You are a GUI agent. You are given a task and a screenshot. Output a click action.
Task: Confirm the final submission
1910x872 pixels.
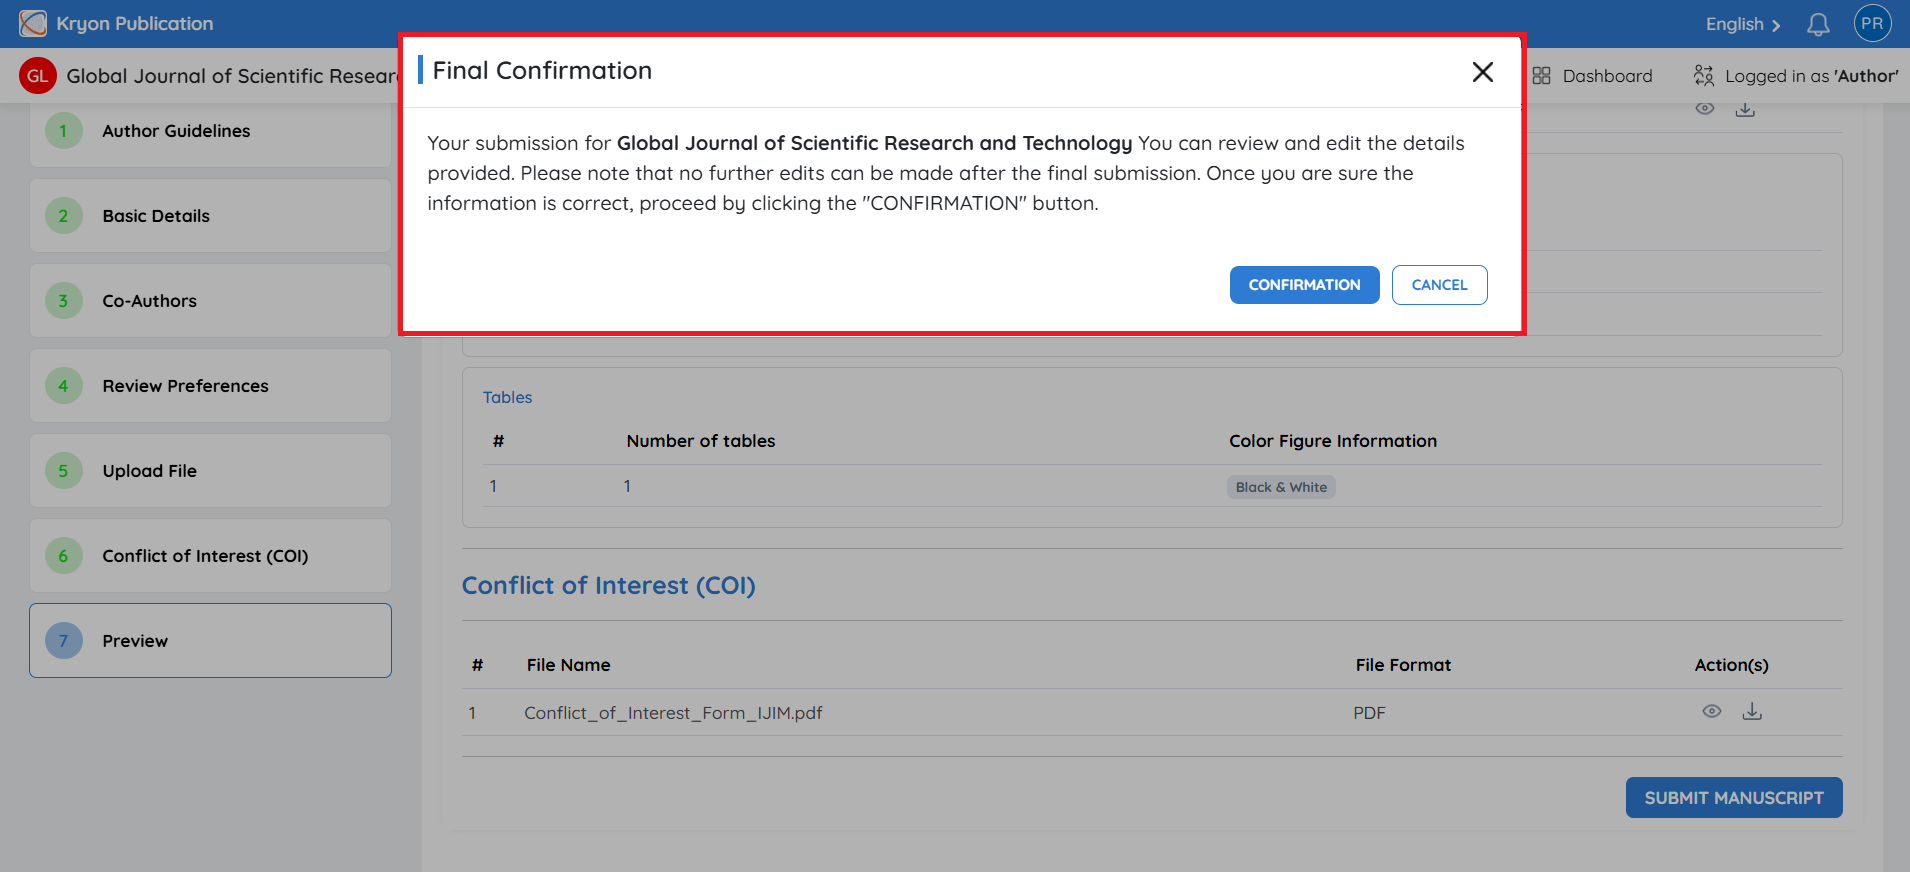click(1304, 285)
